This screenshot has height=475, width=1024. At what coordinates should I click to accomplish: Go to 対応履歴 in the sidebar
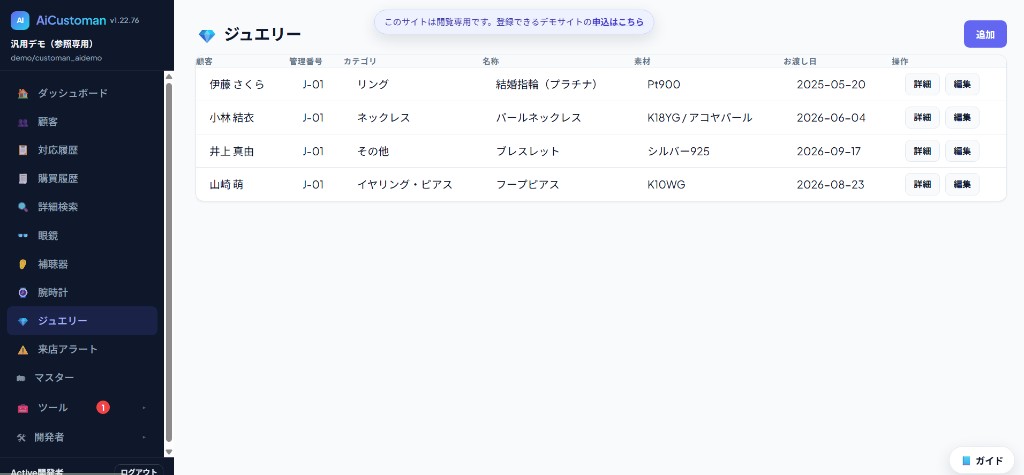pos(82,150)
